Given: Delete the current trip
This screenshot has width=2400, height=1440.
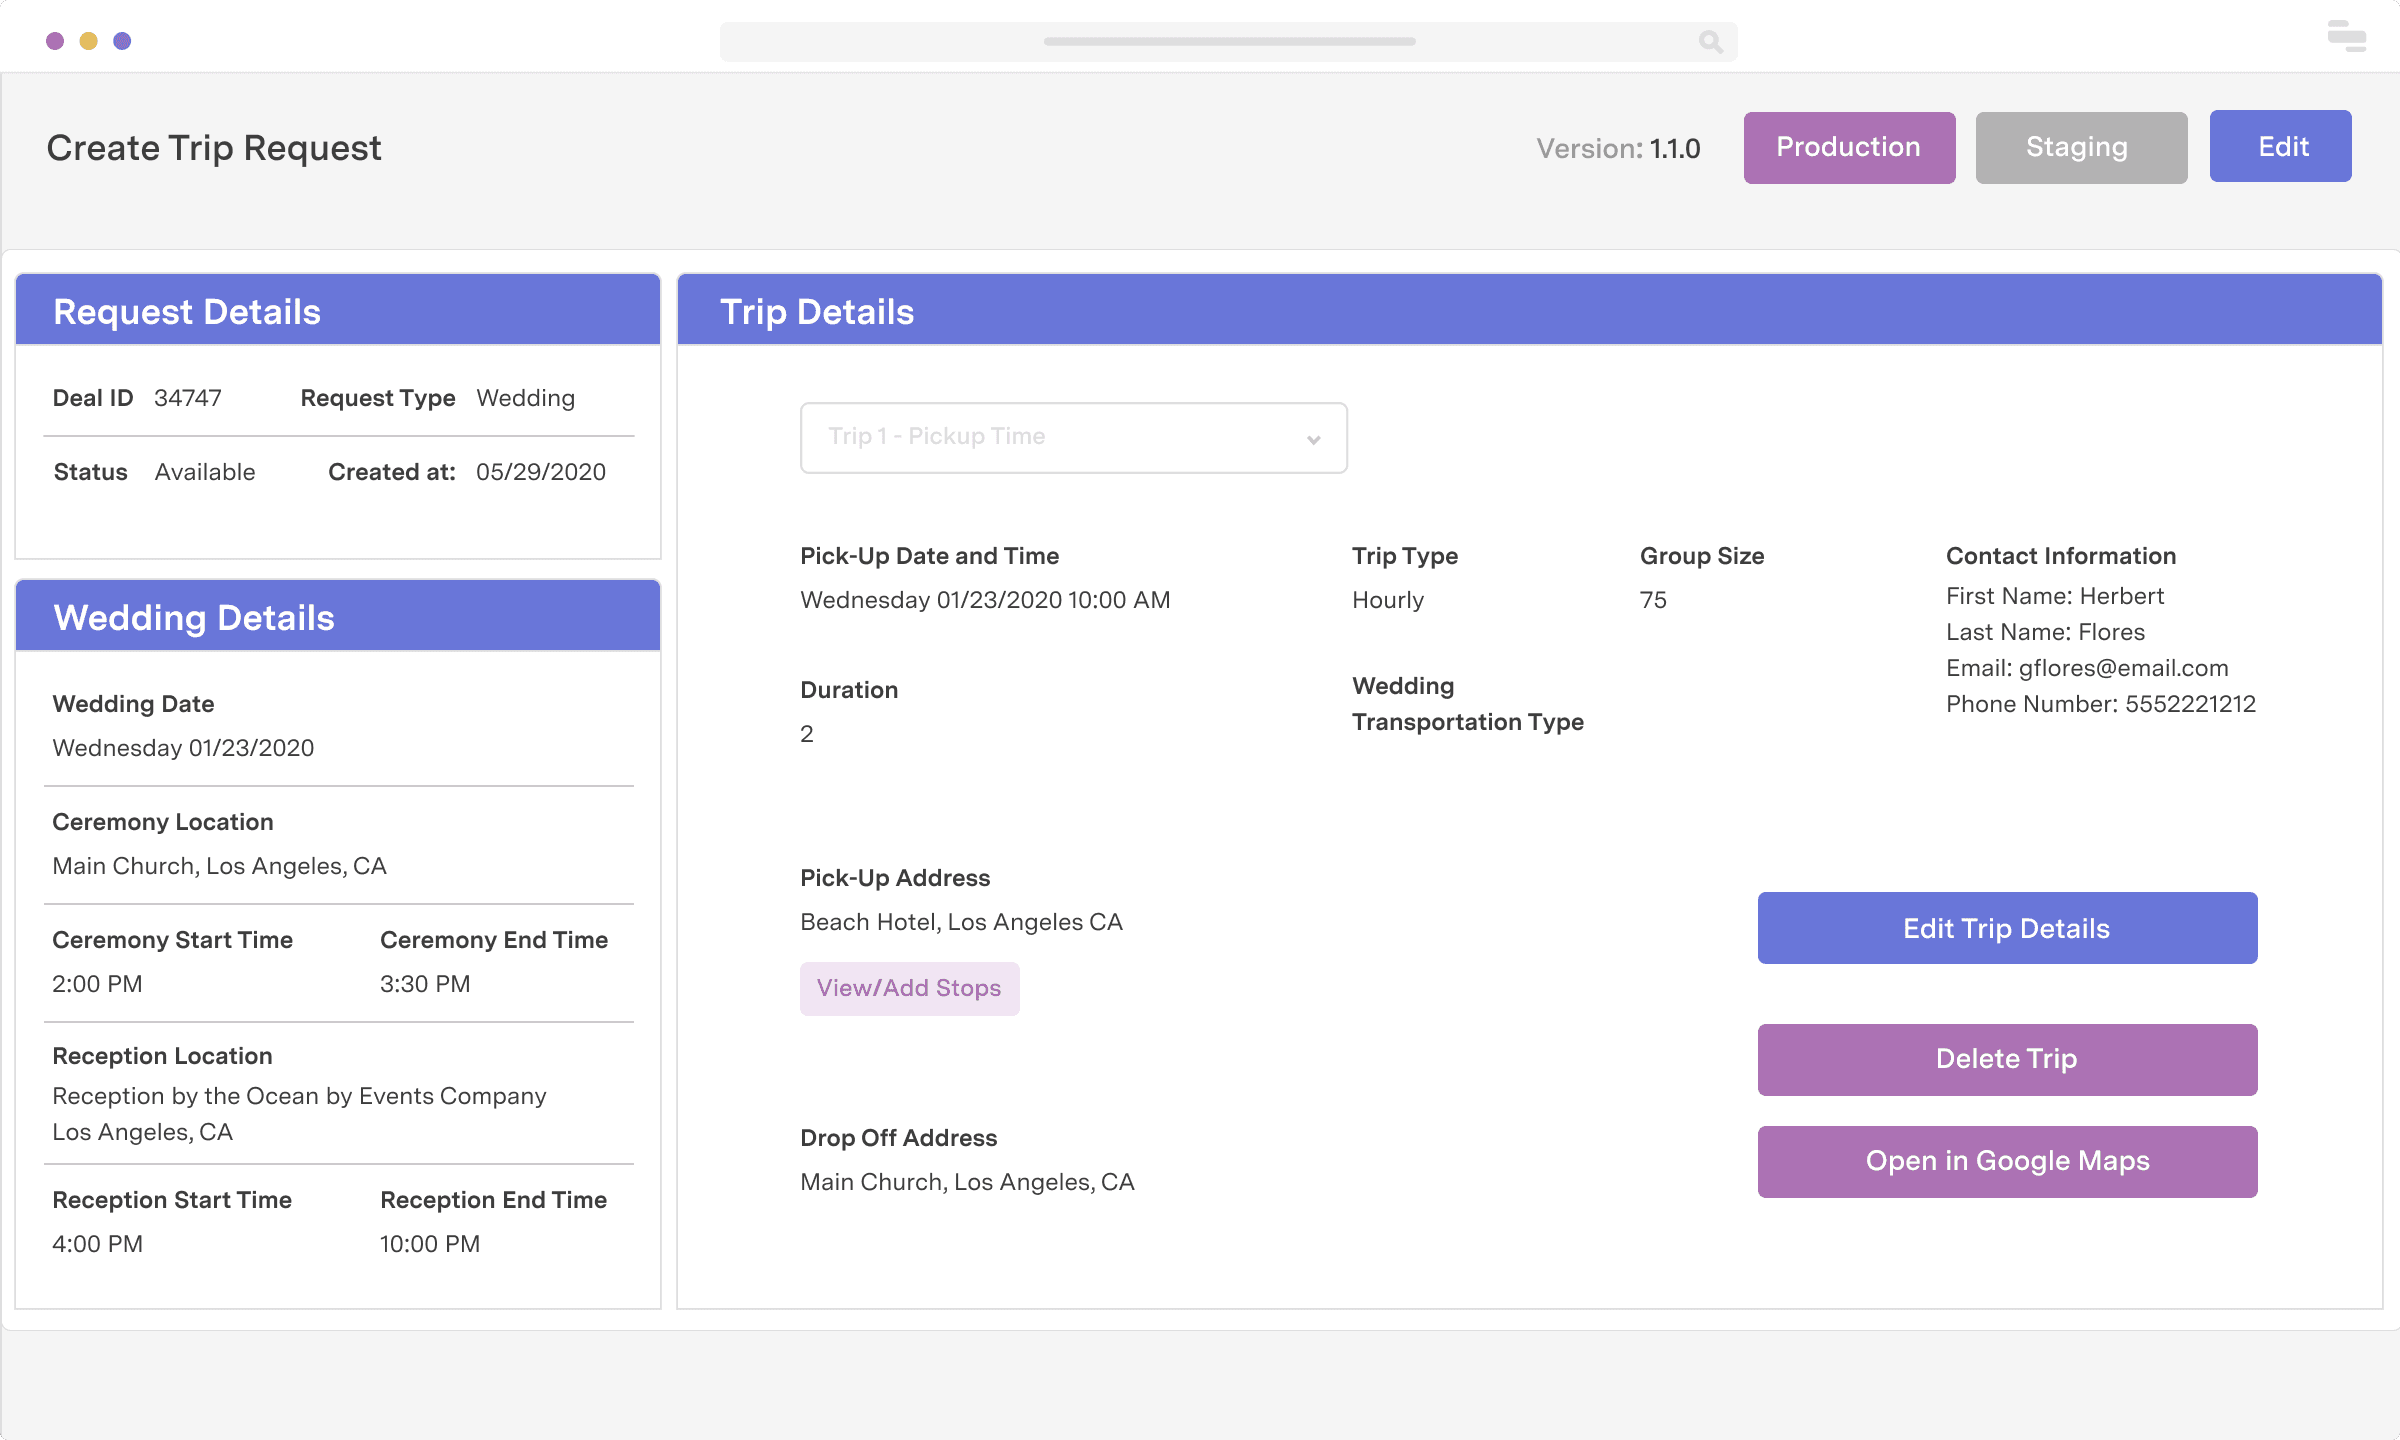Looking at the screenshot, I should (2006, 1059).
